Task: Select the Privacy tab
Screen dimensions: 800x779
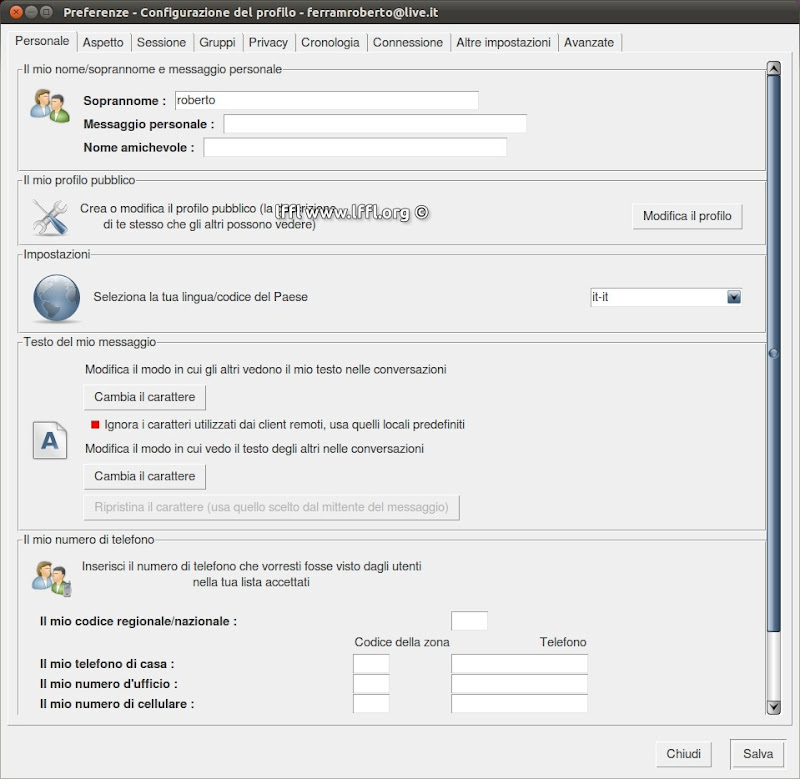Action: (268, 42)
